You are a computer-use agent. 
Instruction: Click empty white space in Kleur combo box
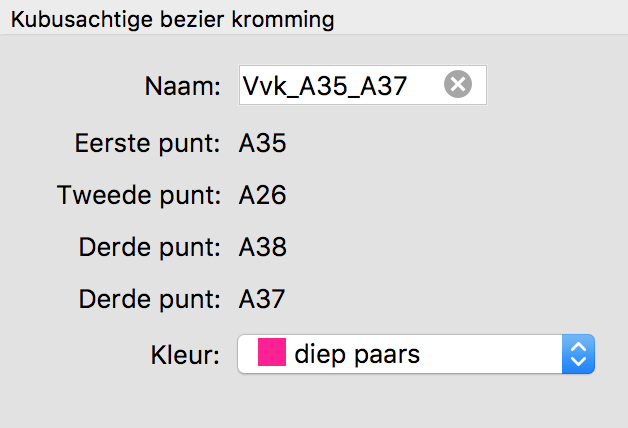(489, 354)
